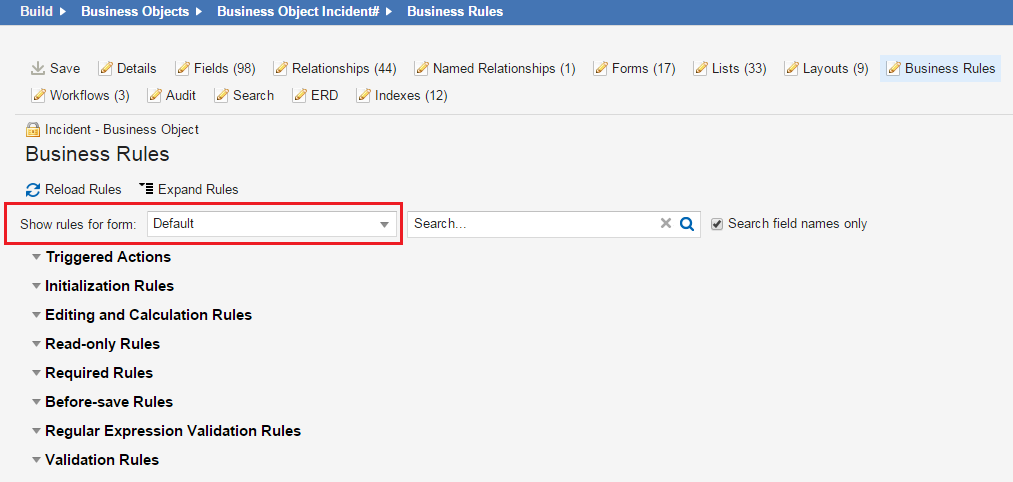Viewport: 1013px width, 482px height.
Task: Expand Regular Expression Validation Rules section
Action: point(37,431)
